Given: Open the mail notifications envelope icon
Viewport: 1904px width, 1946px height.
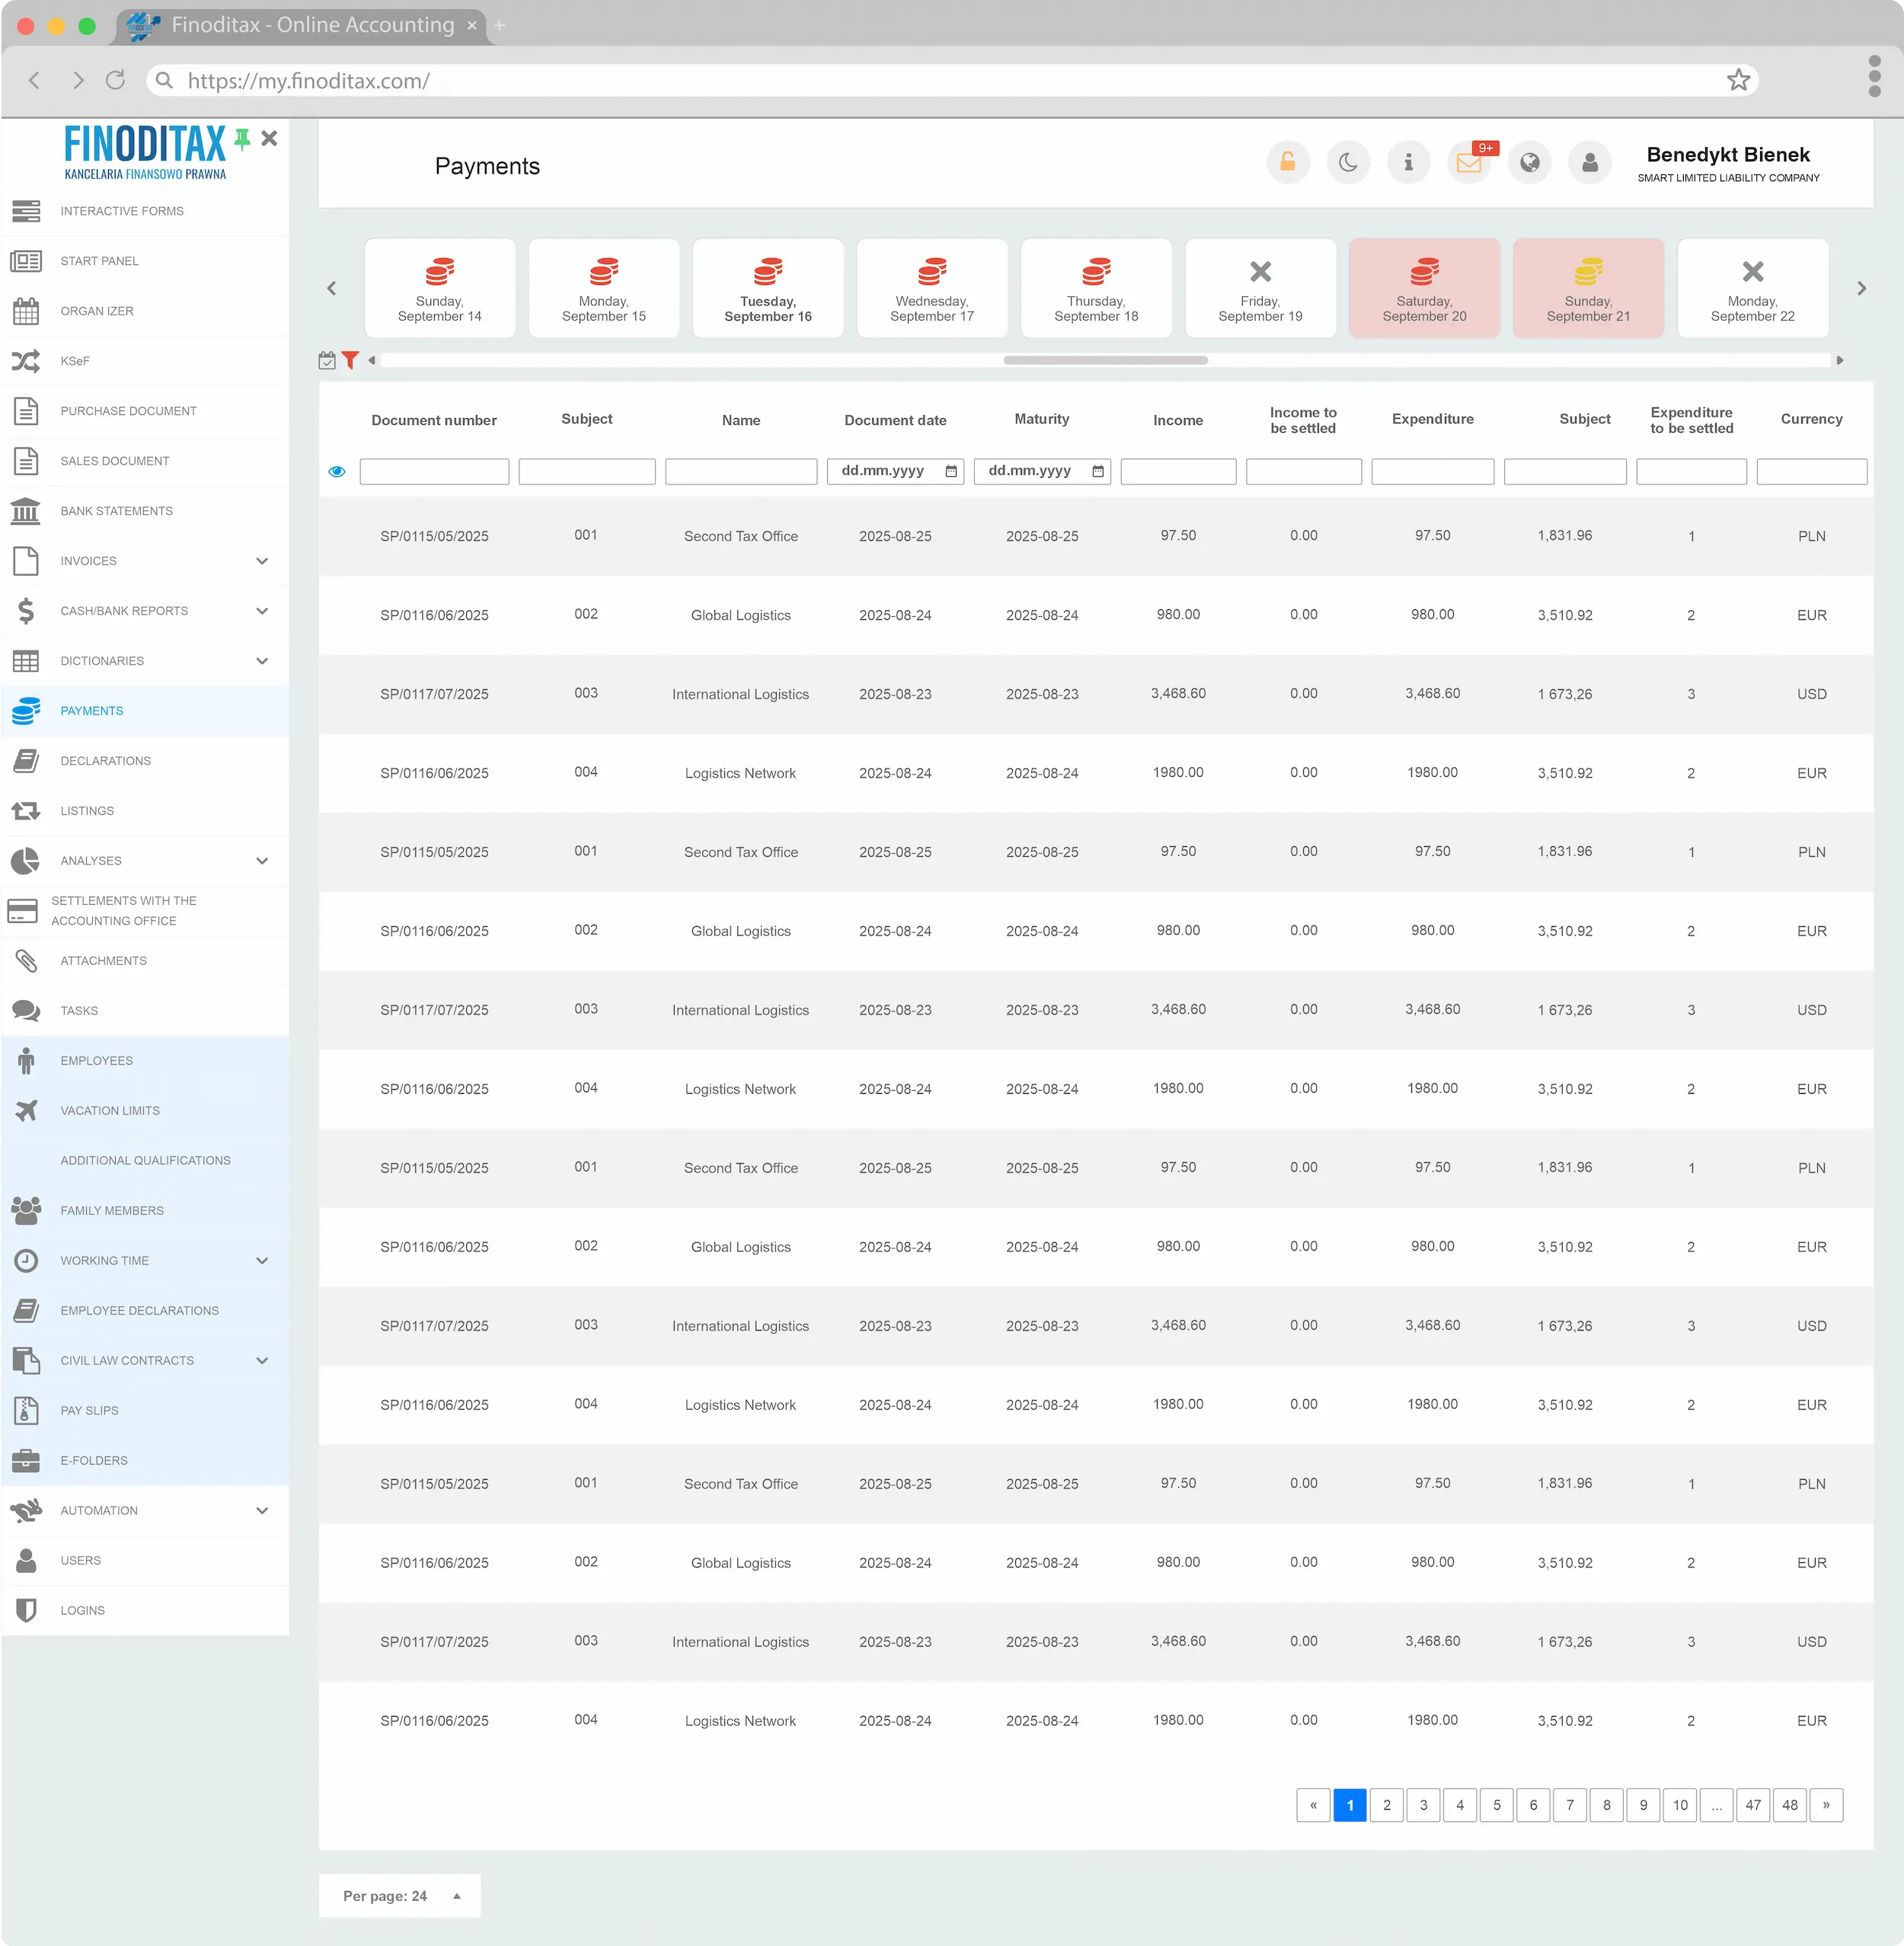Looking at the screenshot, I should [x=1468, y=163].
